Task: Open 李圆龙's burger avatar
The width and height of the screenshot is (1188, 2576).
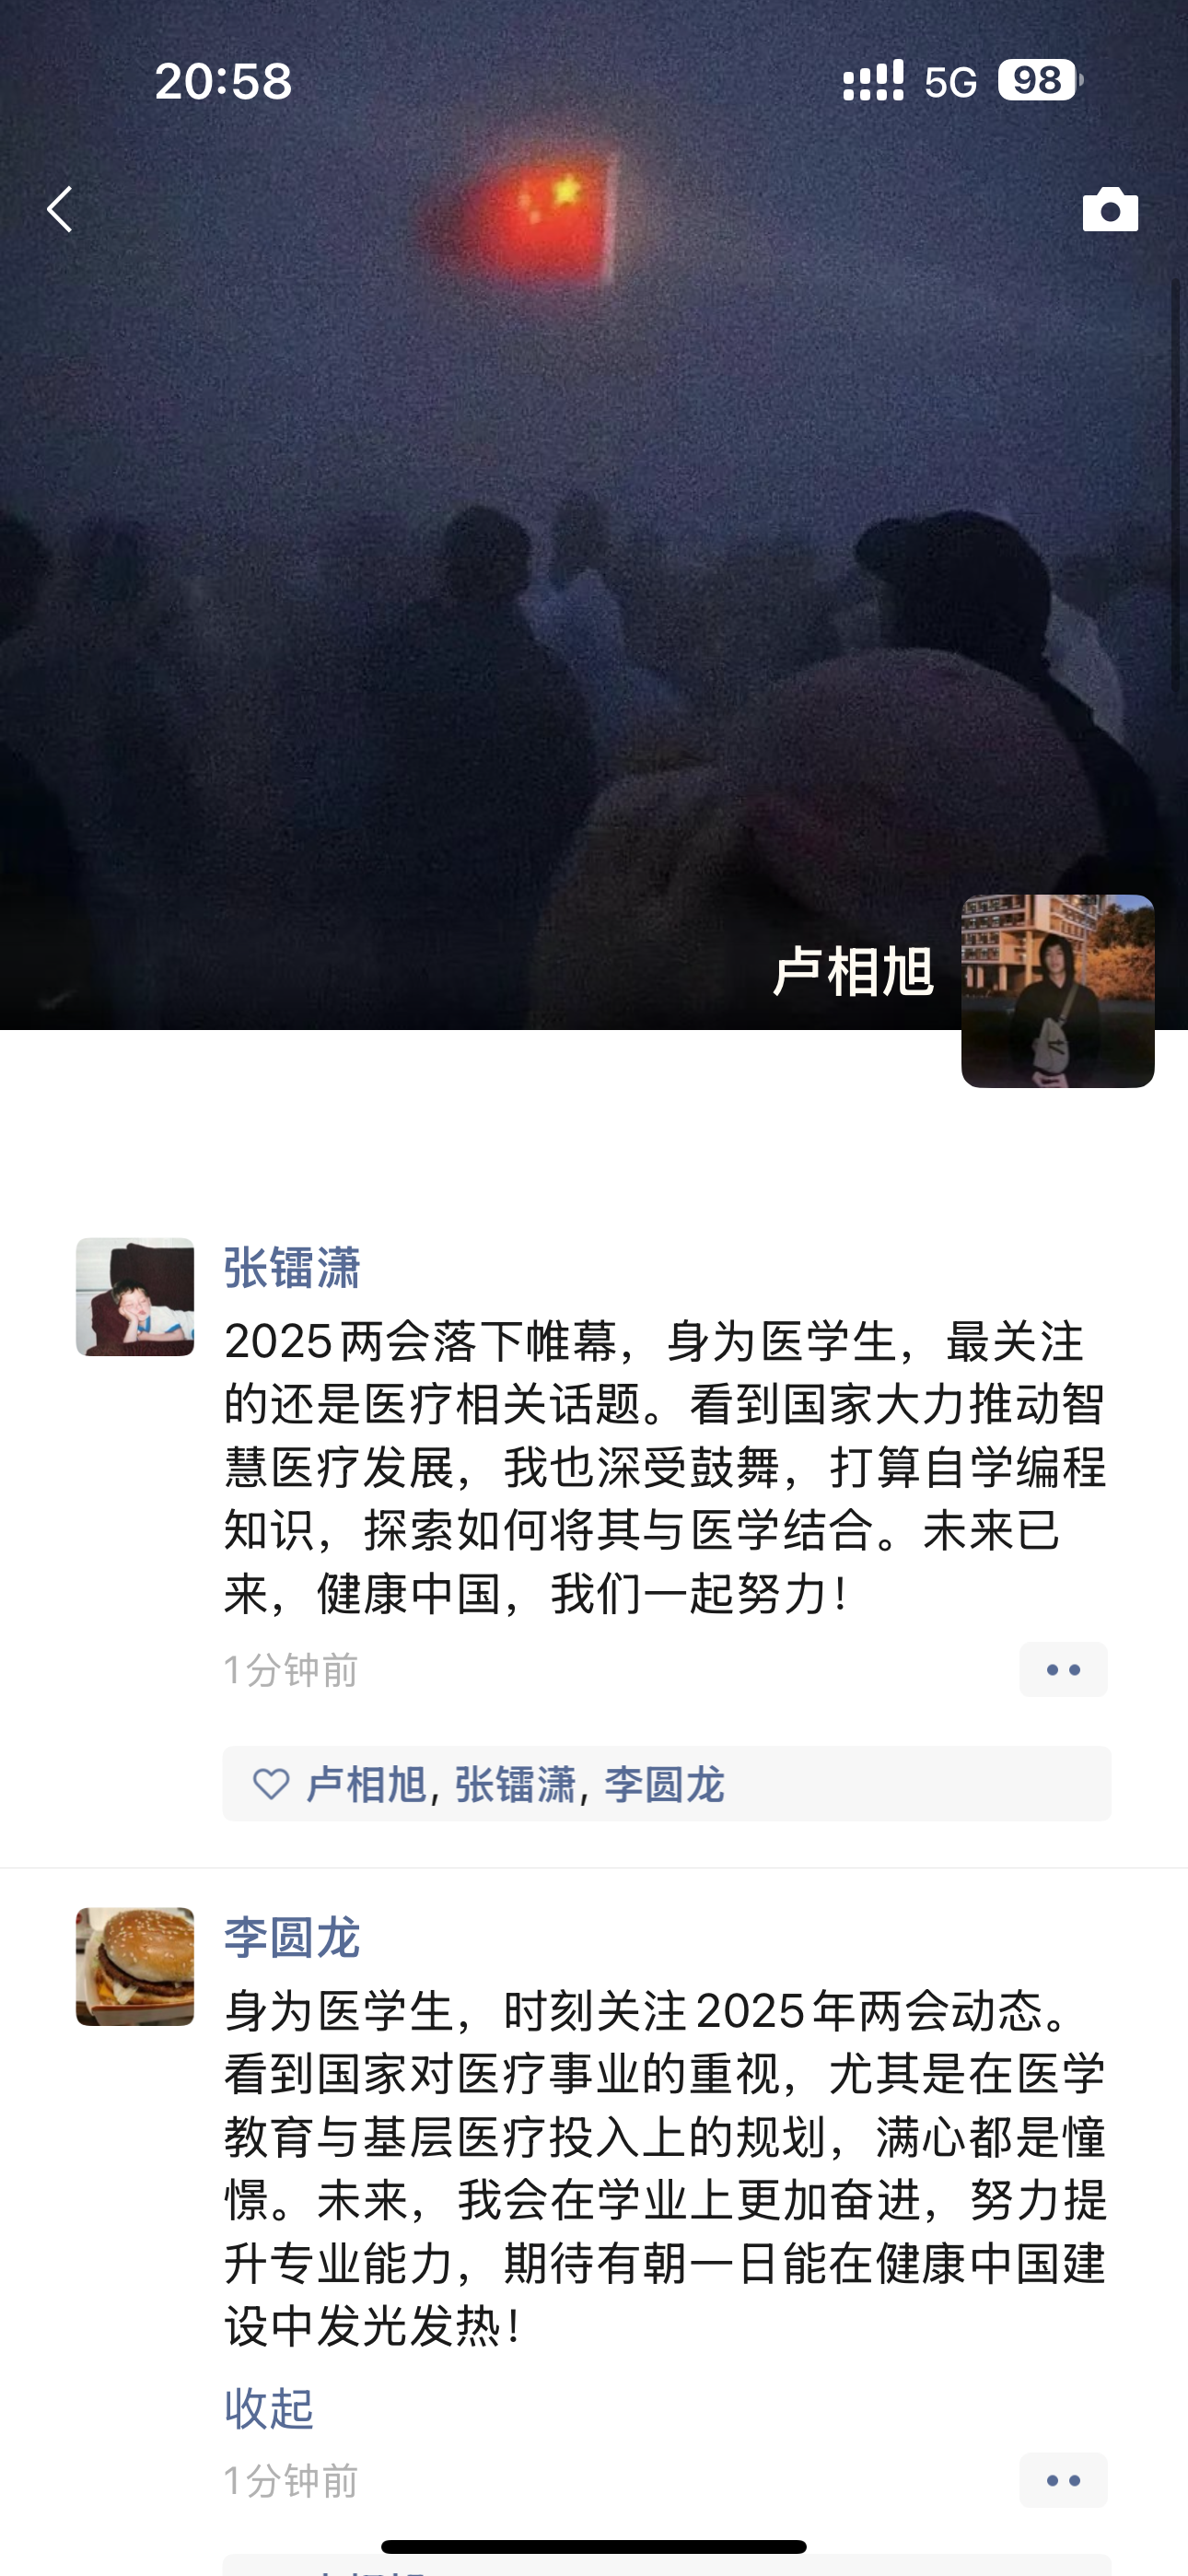Action: coord(135,1966)
